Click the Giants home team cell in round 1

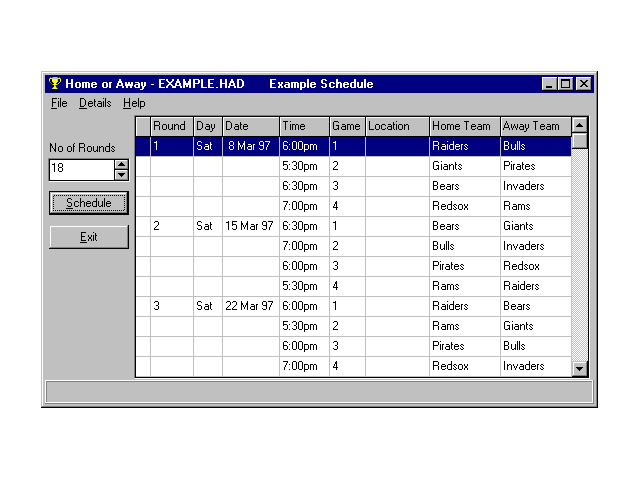pos(464,166)
